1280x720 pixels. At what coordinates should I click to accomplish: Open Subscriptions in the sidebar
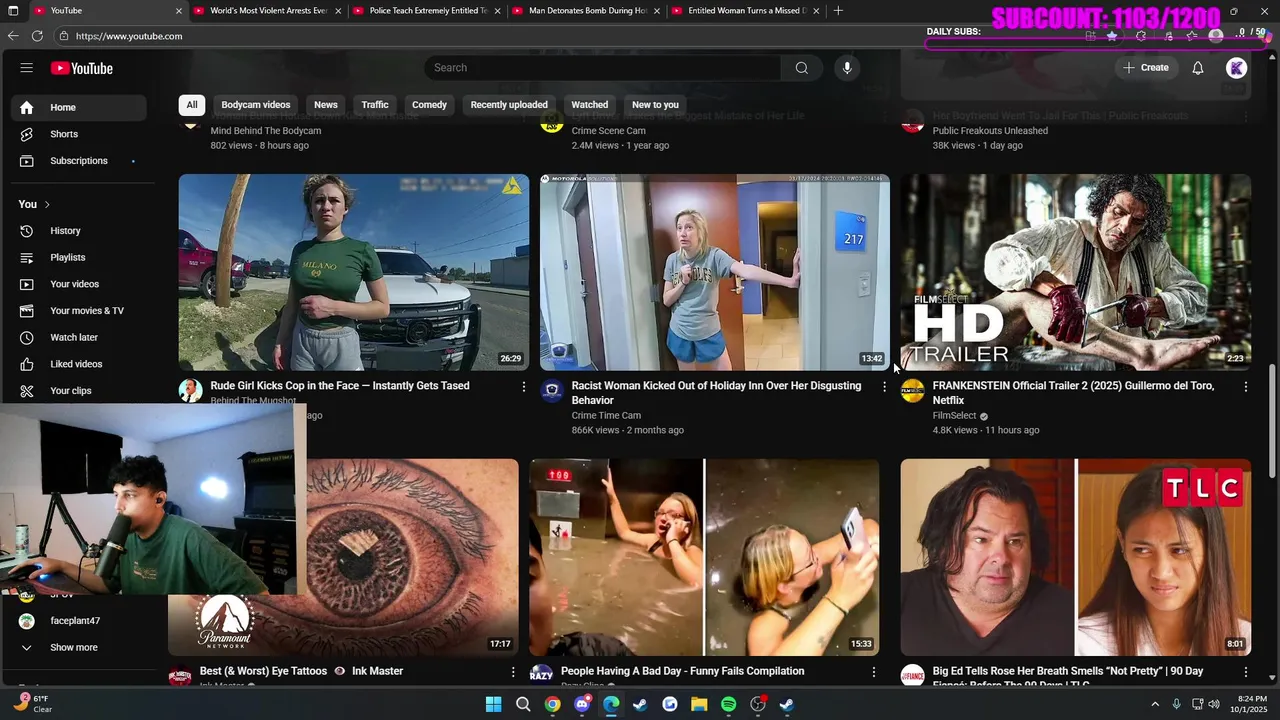[x=79, y=161]
